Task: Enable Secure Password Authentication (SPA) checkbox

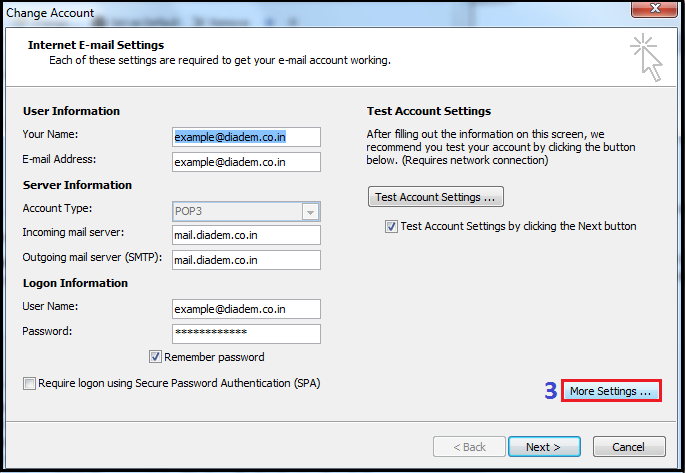Action: [x=29, y=383]
